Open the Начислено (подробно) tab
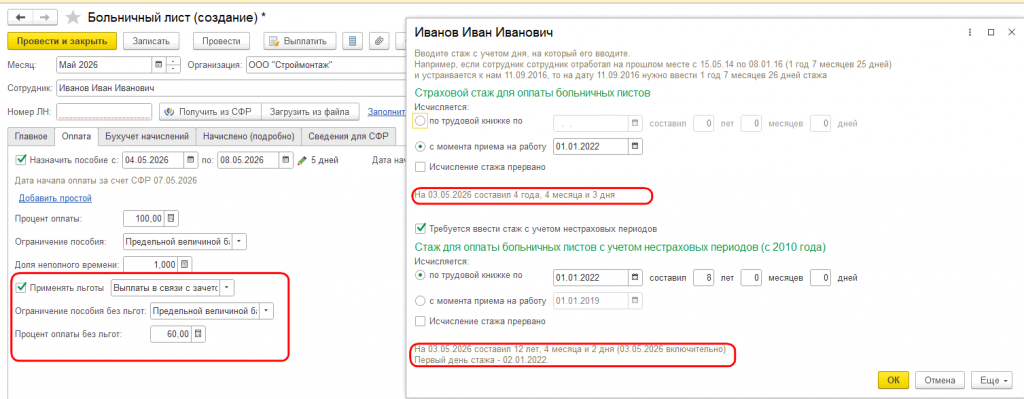The height and width of the screenshot is (399, 1024). coord(249,136)
